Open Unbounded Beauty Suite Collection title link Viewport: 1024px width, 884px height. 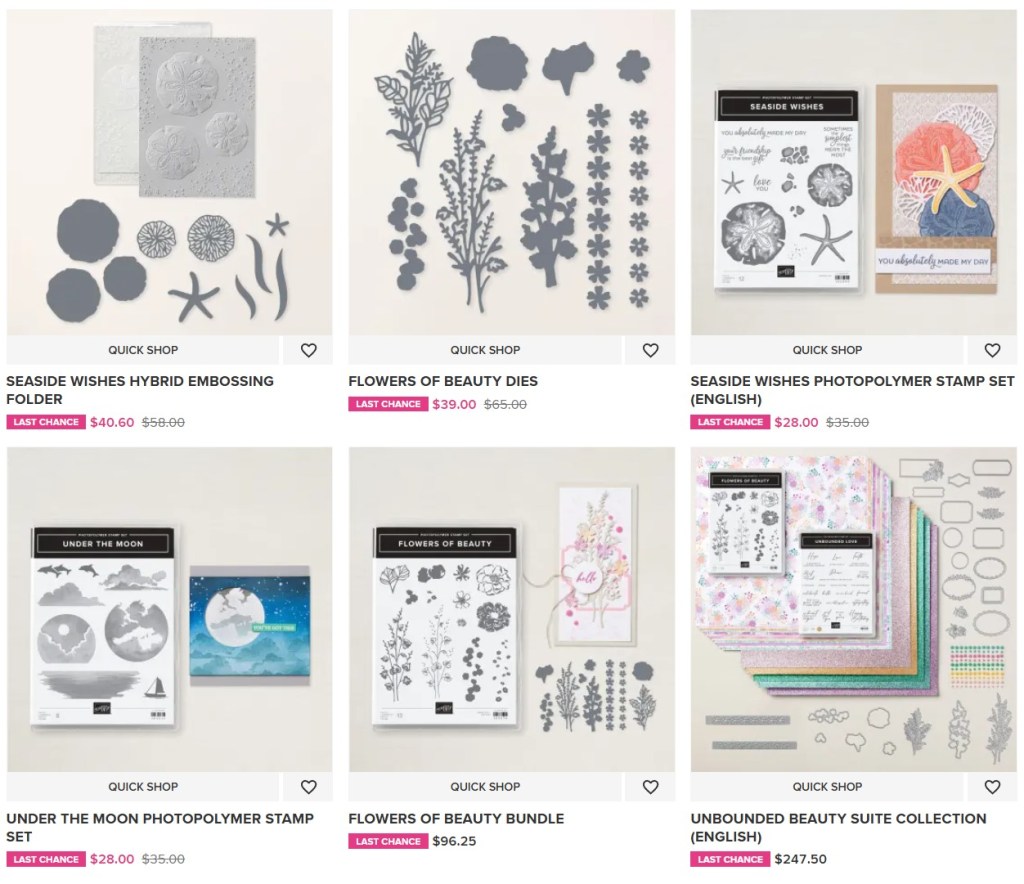839,827
